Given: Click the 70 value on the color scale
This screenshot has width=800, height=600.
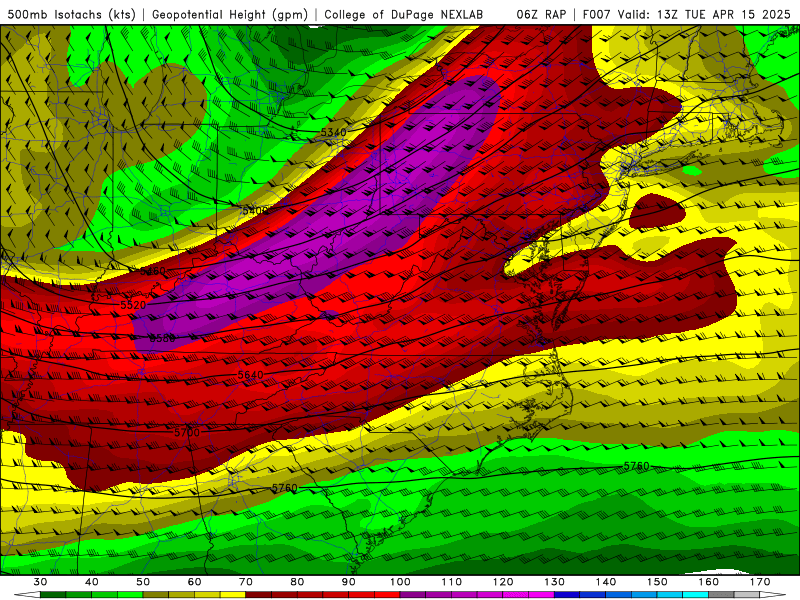Looking at the screenshot, I should coord(246,582).
